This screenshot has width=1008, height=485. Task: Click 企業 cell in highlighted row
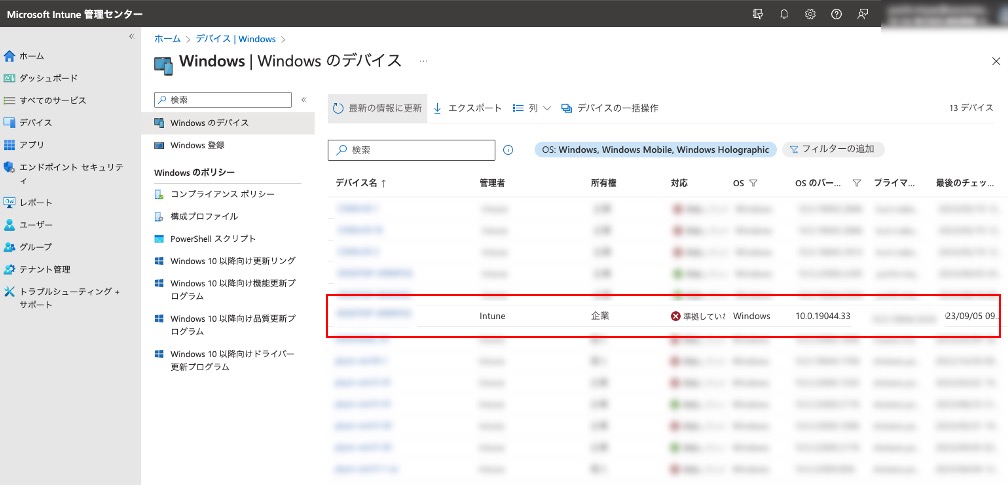coord(600,316)
